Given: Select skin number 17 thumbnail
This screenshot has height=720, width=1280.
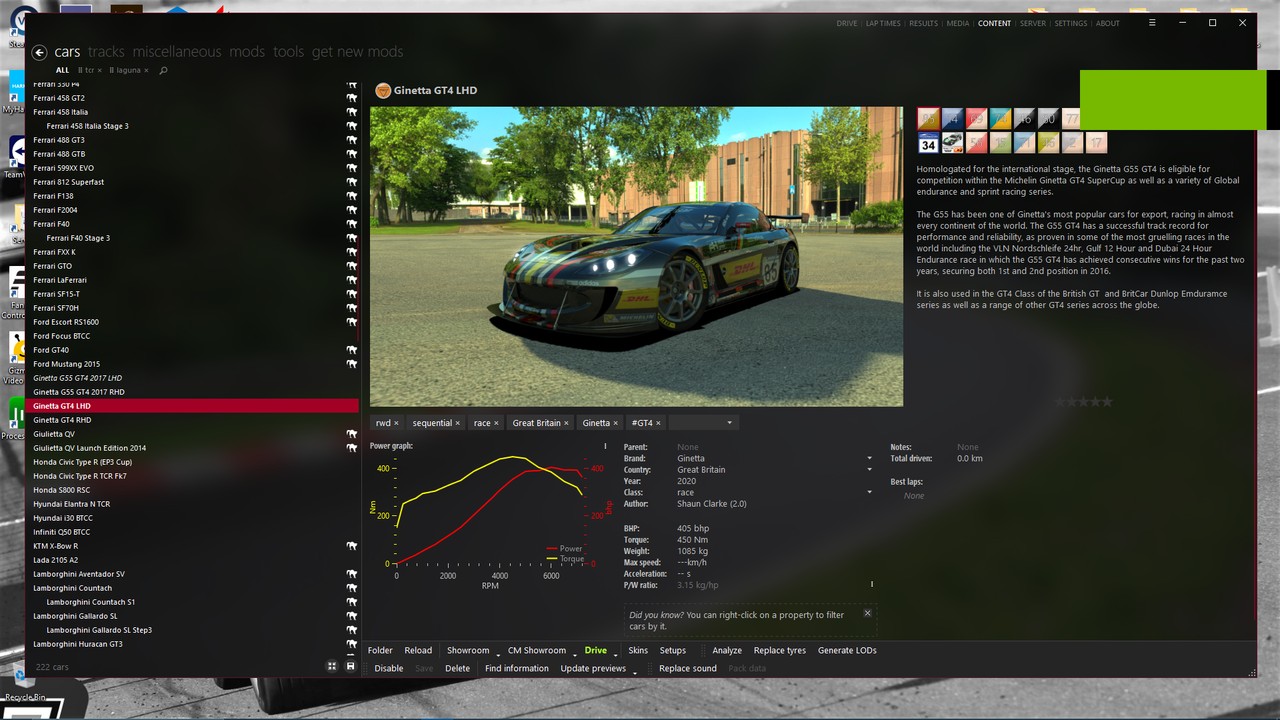Looking at the screenshot, I should (x=1096, y=143).
